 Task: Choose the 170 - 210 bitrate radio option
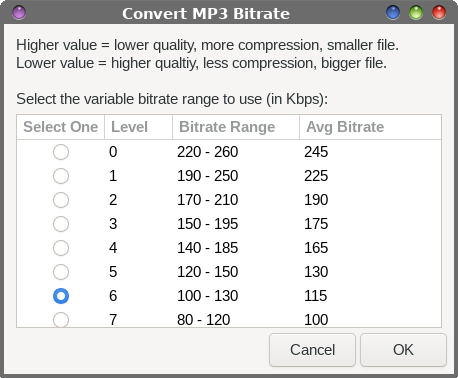point(61,200)
